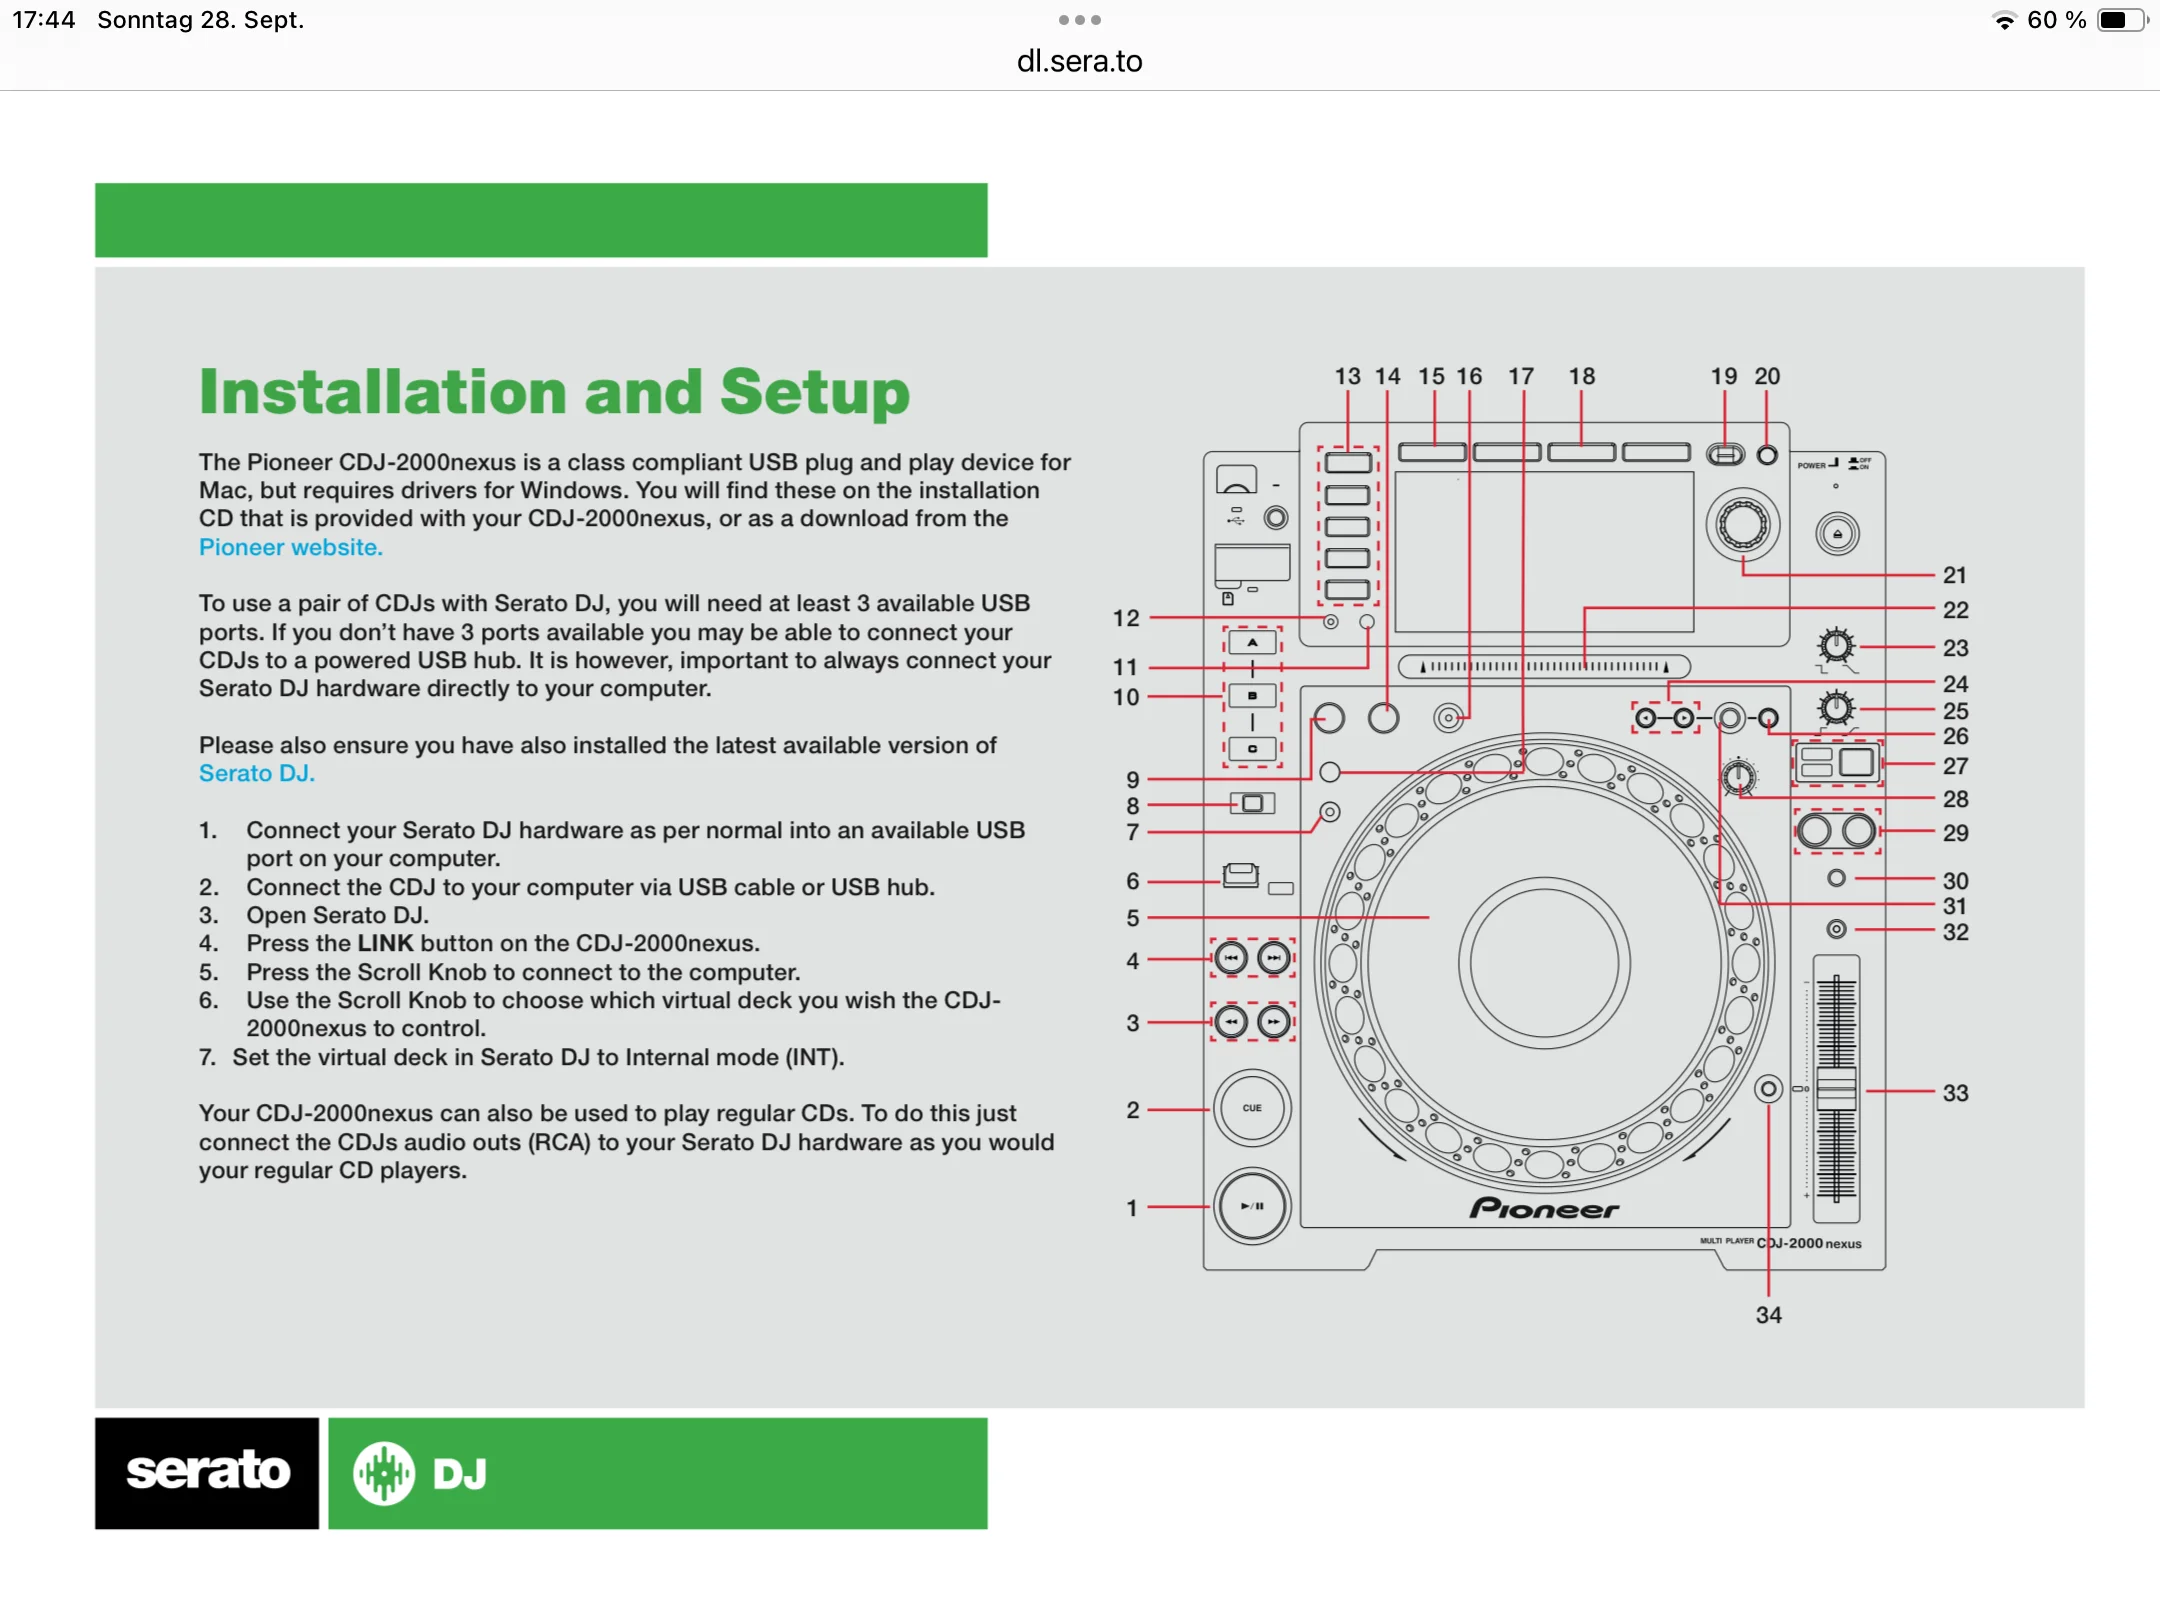Click the Serato DJ waveform circle icon
2160x1620 pixels.
click(384, 1473)
